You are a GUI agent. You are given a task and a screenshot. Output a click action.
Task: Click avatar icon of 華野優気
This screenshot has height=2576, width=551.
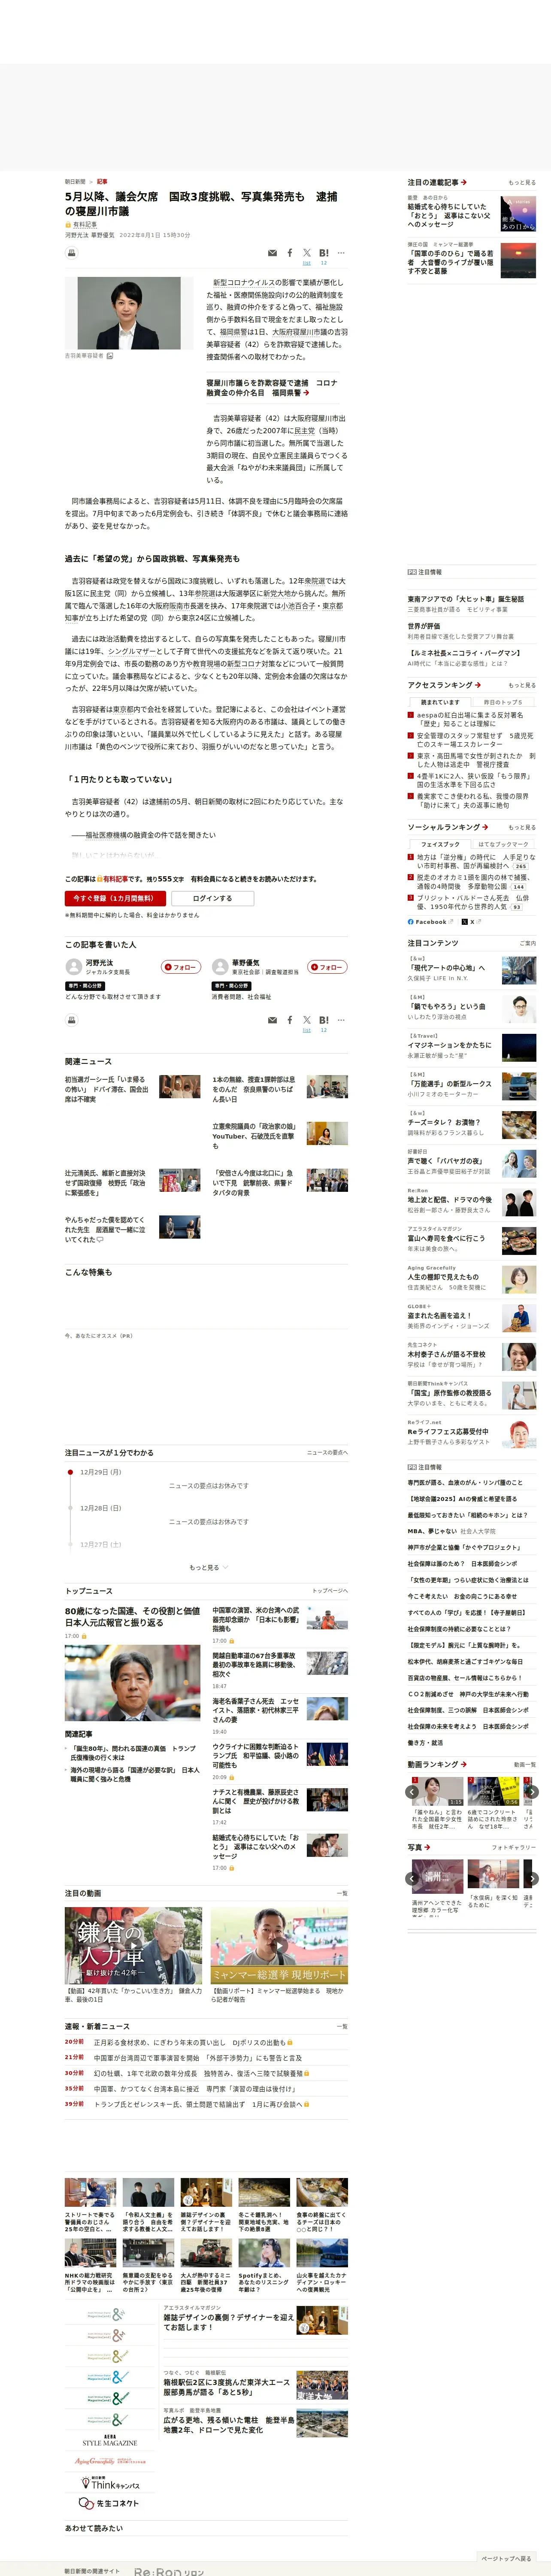[x=220, y=967]
